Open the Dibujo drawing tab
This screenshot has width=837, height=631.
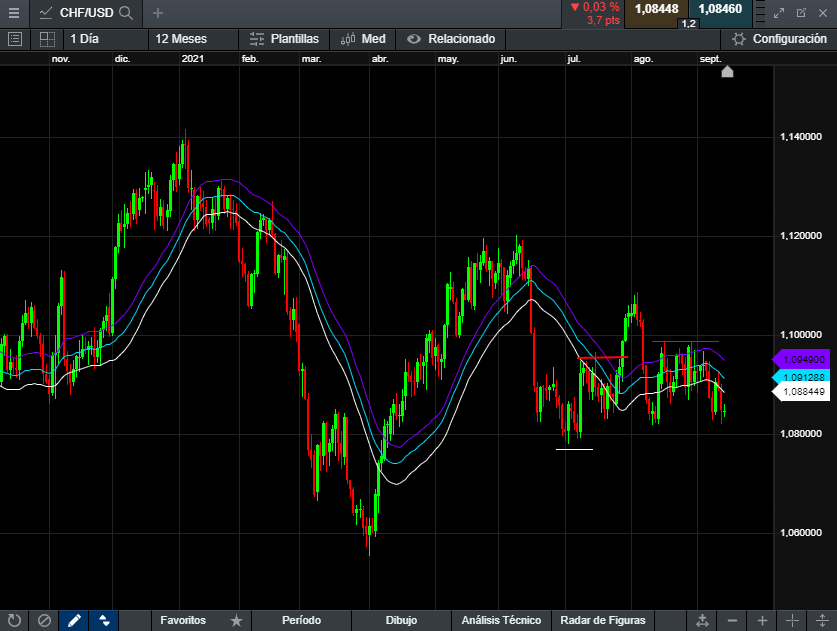[401, 620]
